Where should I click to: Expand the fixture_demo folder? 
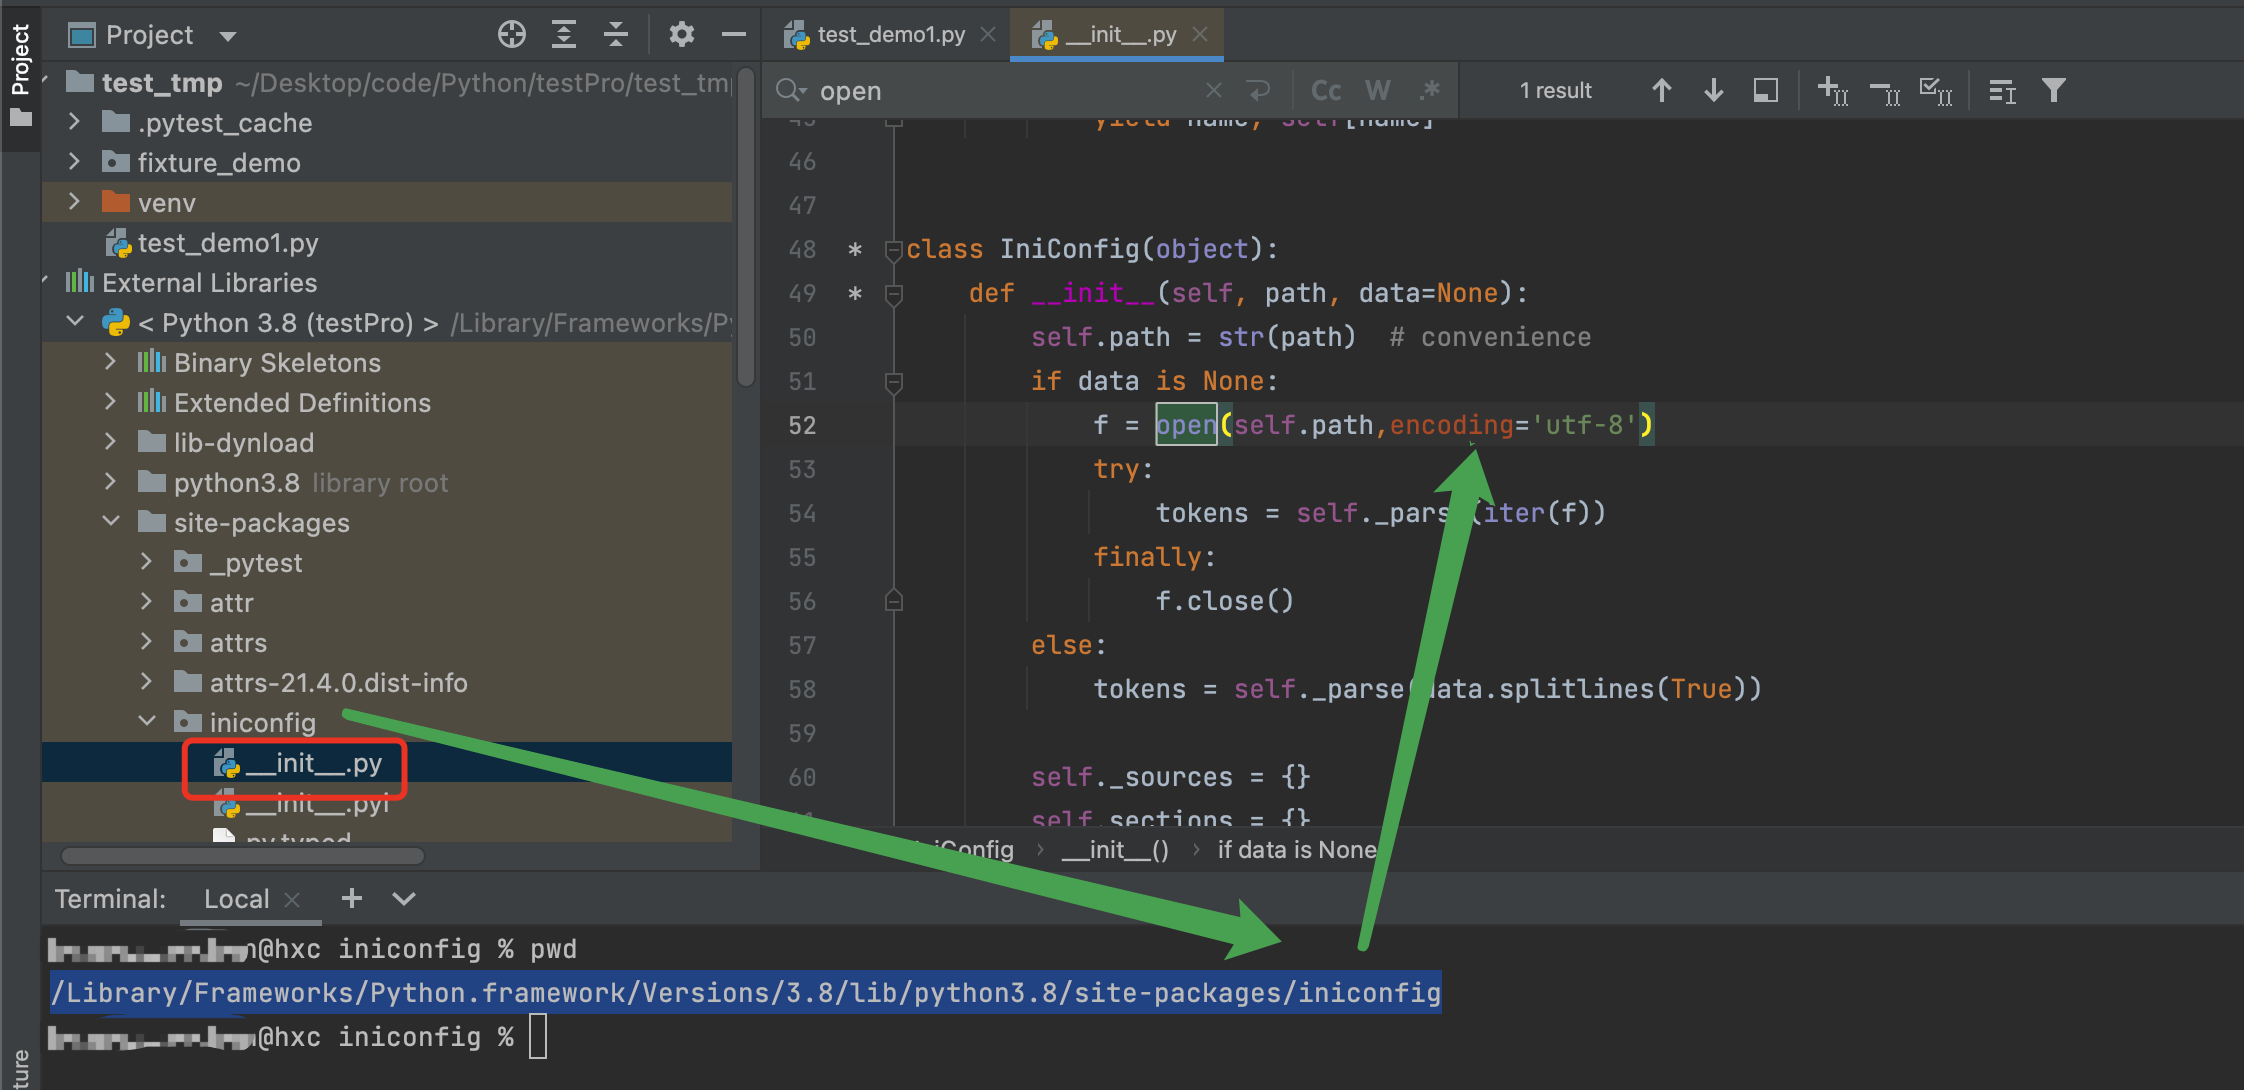click(74, 162)
